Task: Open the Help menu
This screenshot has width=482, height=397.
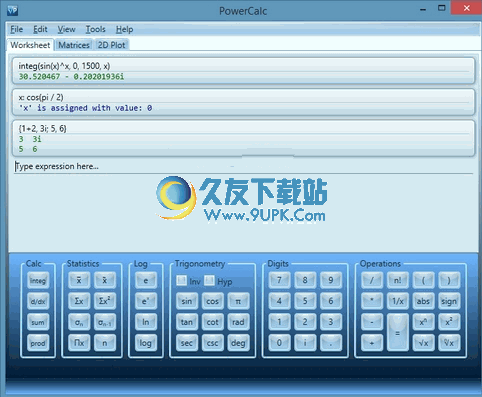Action: click(125, 29)
